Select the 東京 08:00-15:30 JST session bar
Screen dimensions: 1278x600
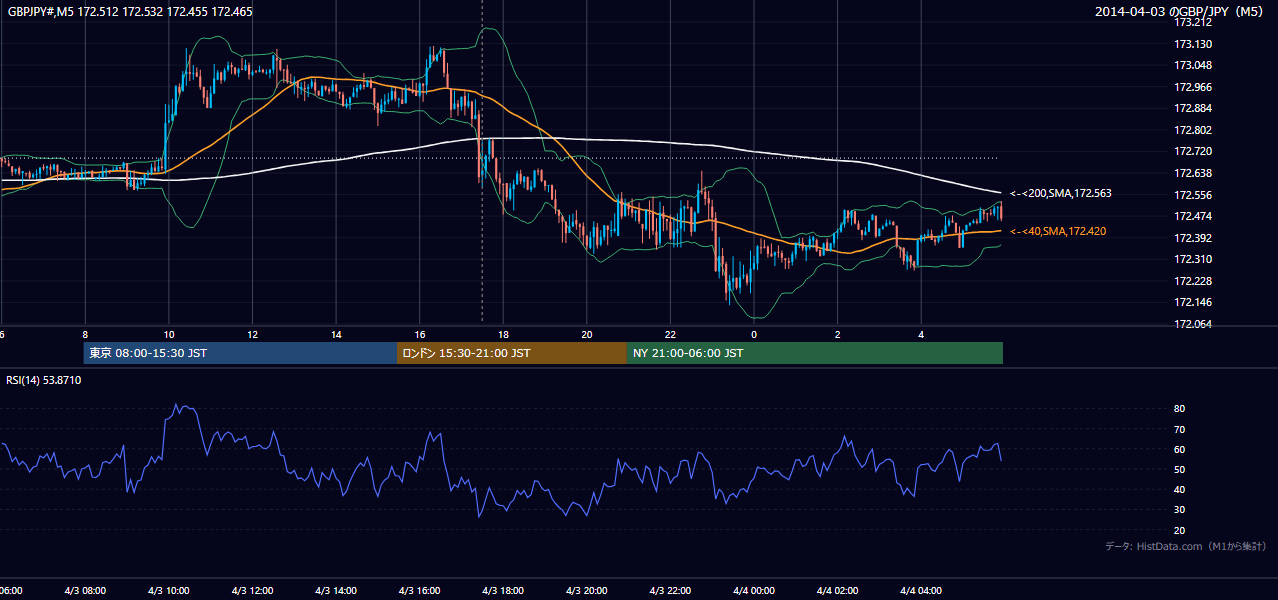[240, 353]
